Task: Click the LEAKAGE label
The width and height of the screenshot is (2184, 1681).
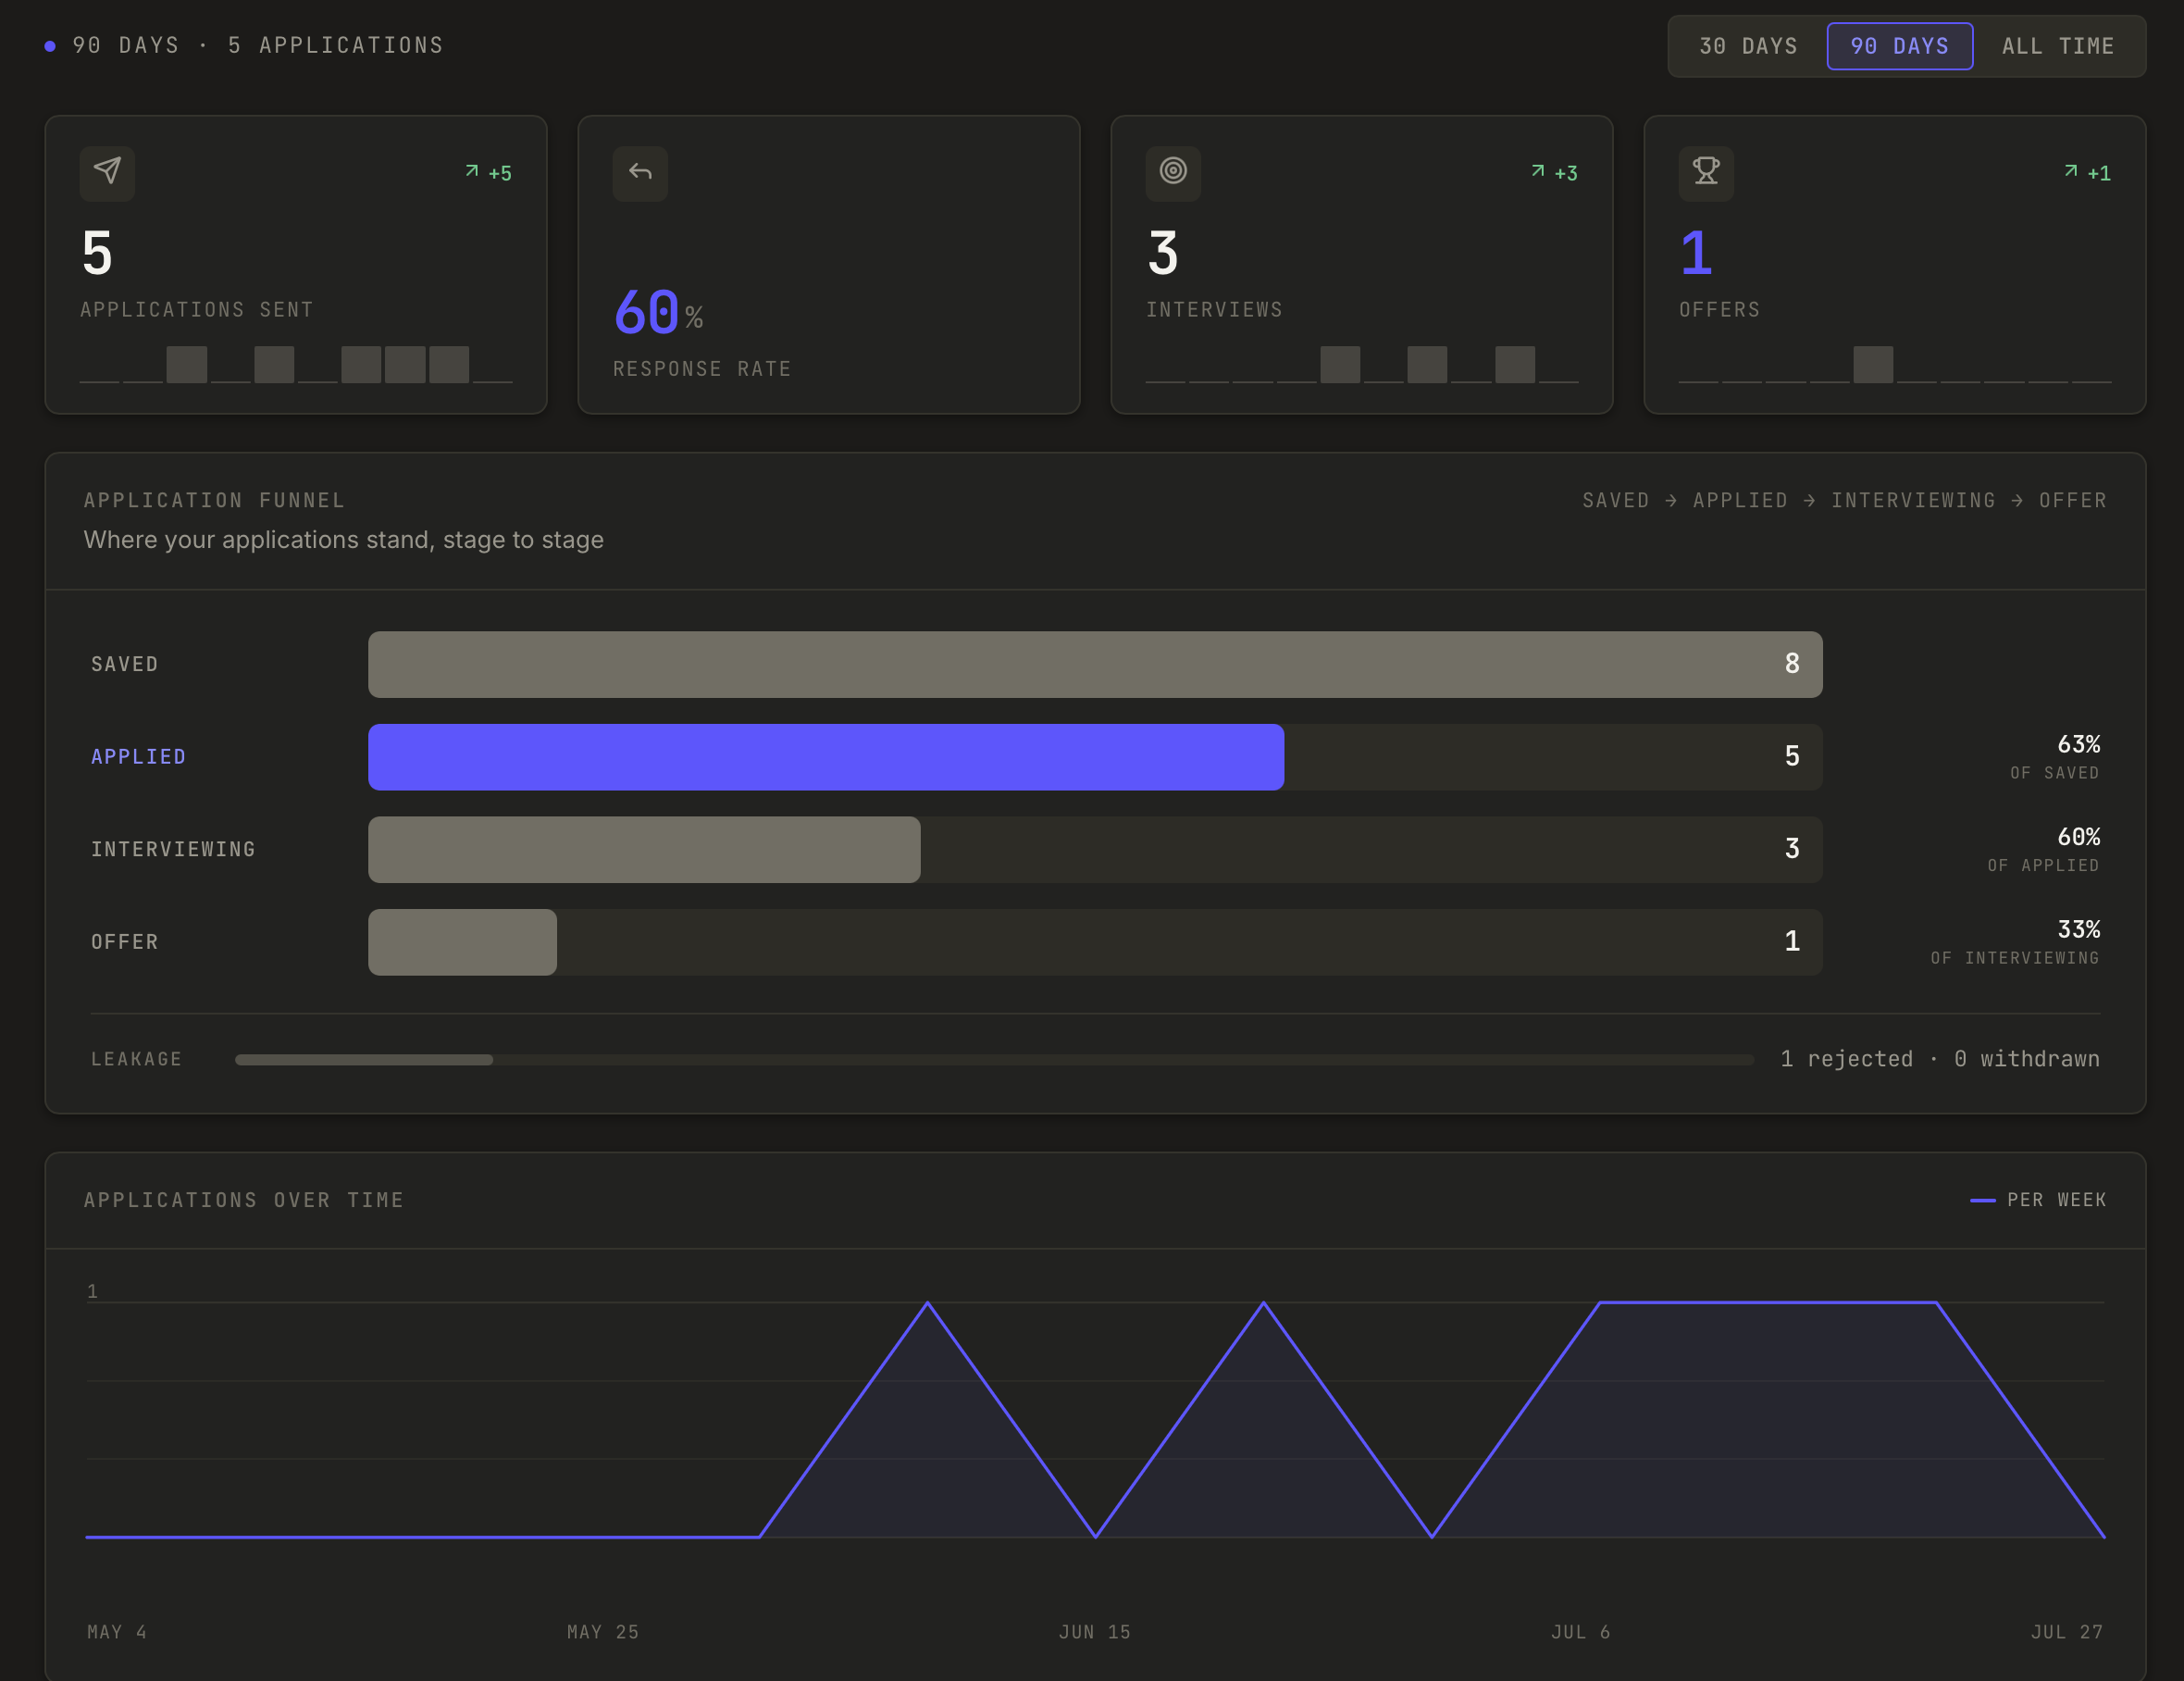Action: tap(137, 1059)
